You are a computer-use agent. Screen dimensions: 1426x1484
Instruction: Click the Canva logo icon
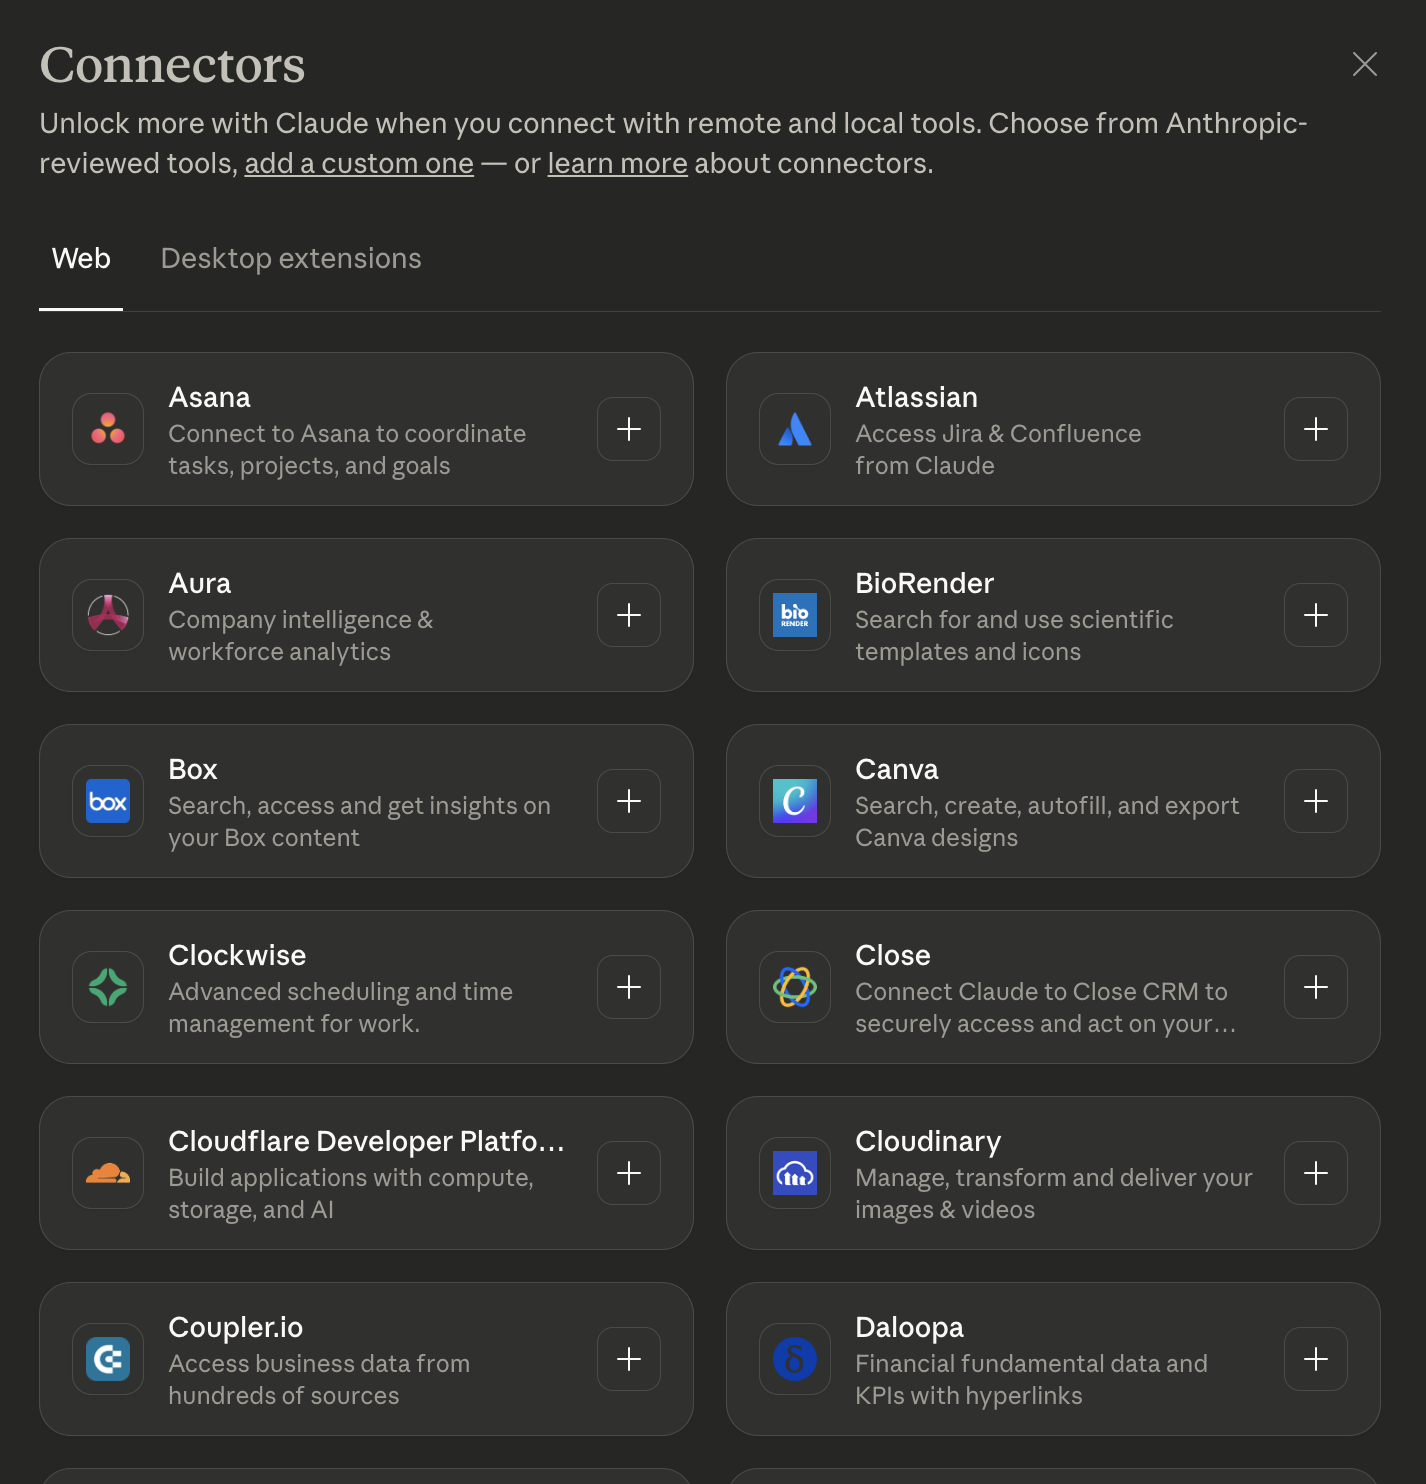click(795, 801)
